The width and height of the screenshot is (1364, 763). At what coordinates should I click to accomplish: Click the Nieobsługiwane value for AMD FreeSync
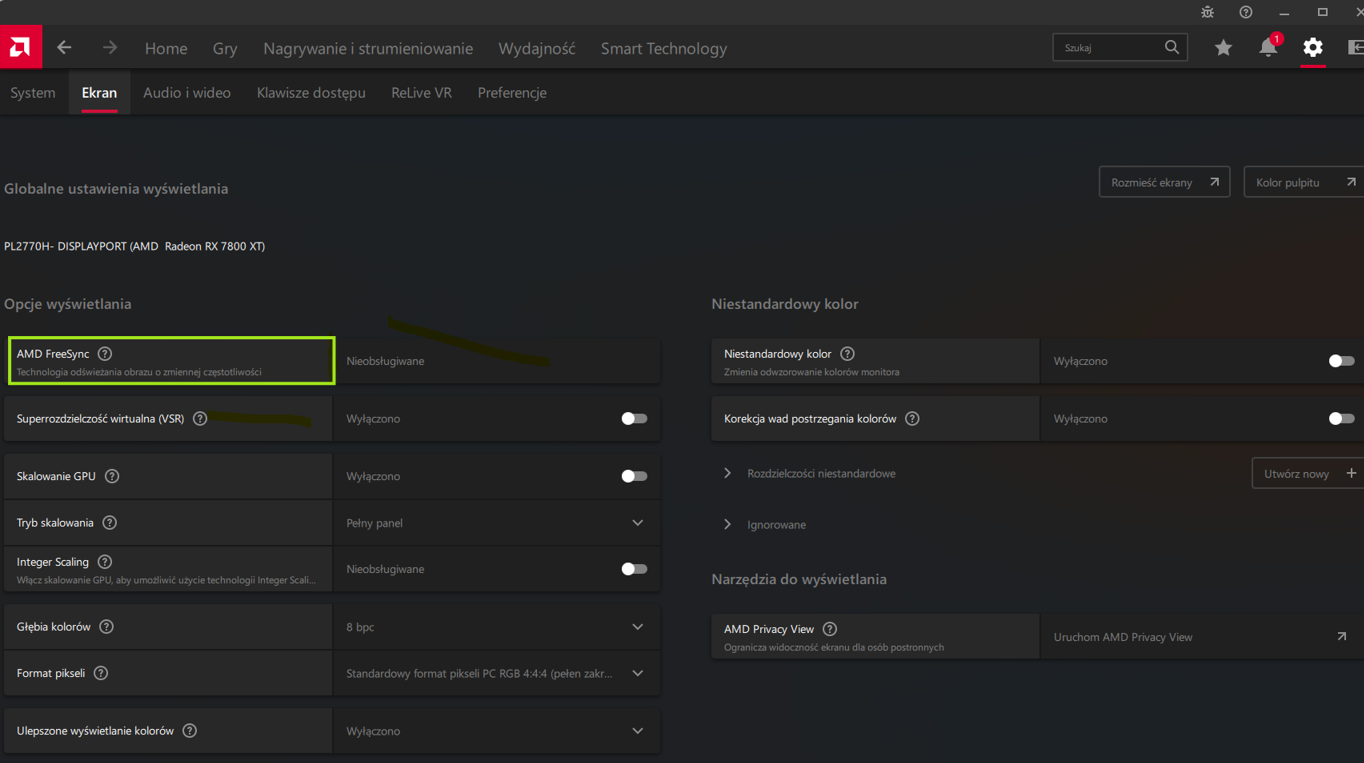tap(385, 361)
